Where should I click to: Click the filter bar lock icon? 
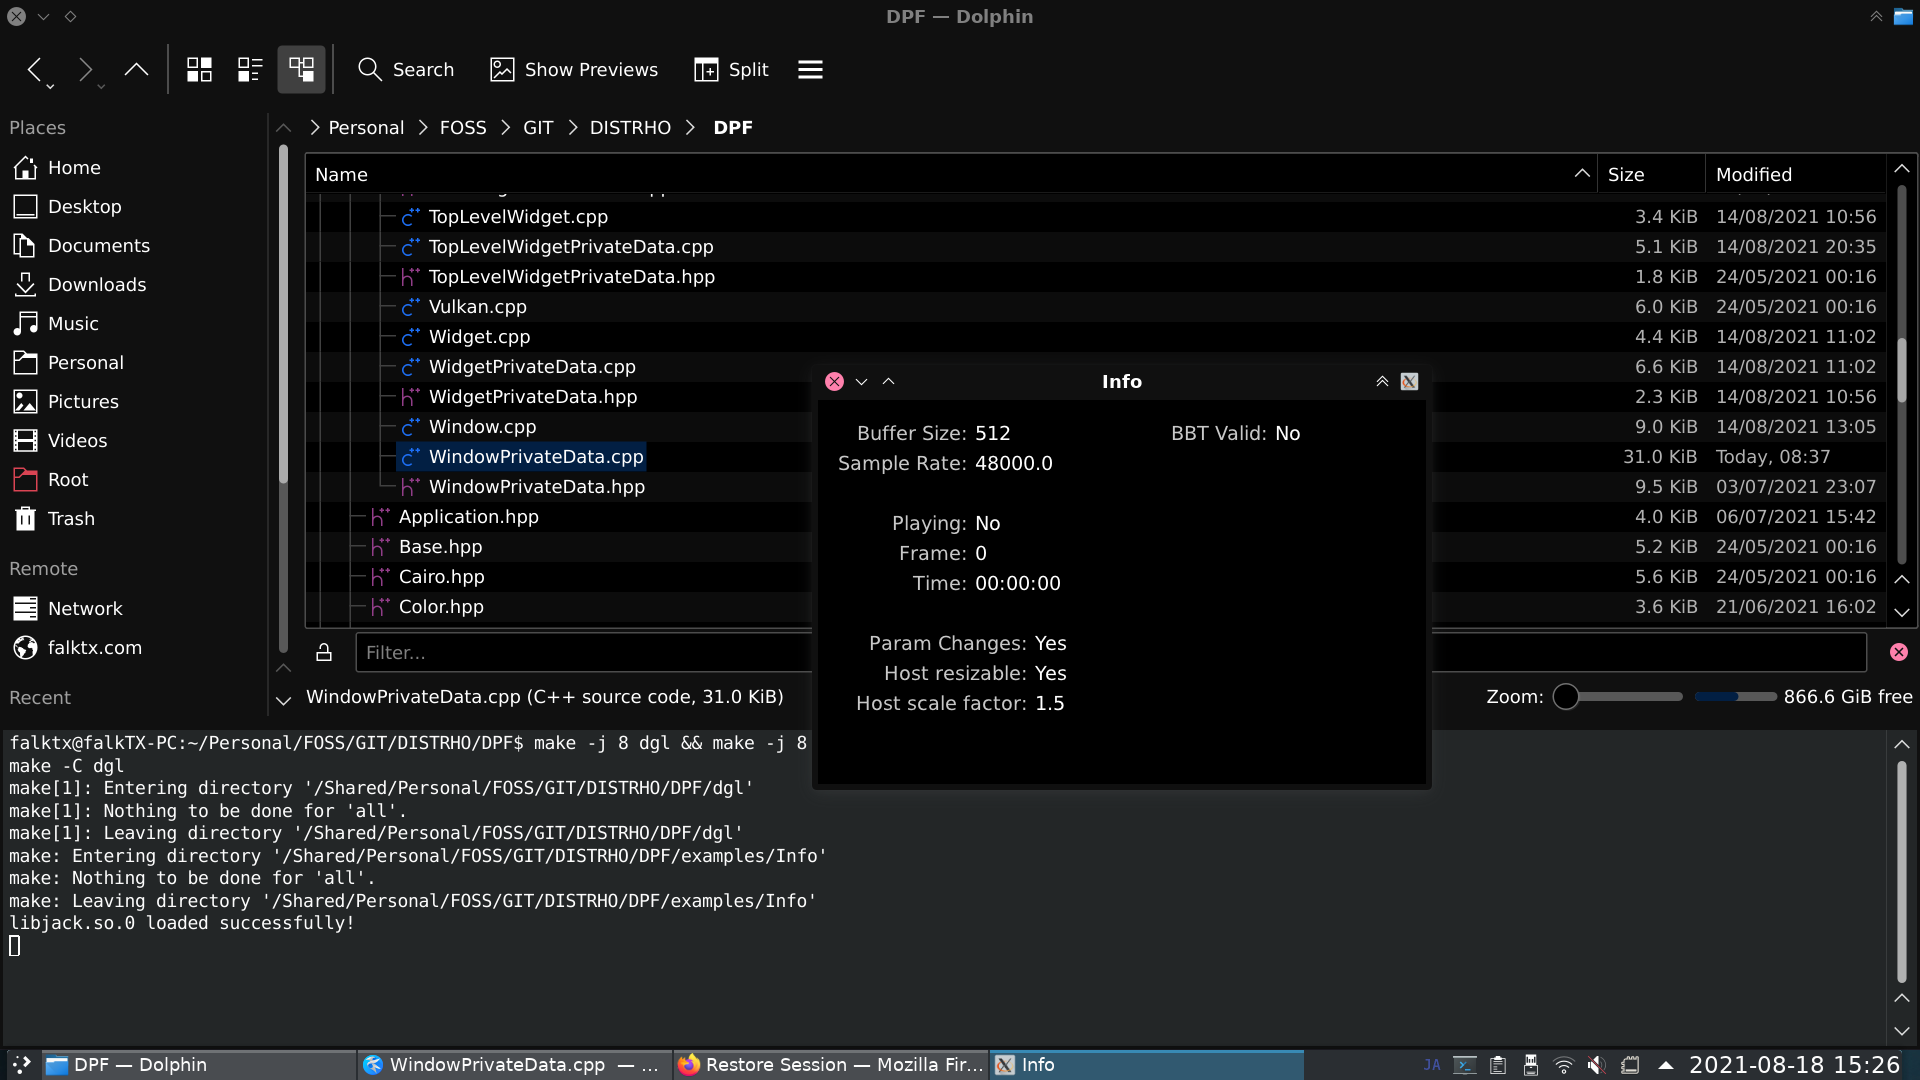(x=323, y=652)
